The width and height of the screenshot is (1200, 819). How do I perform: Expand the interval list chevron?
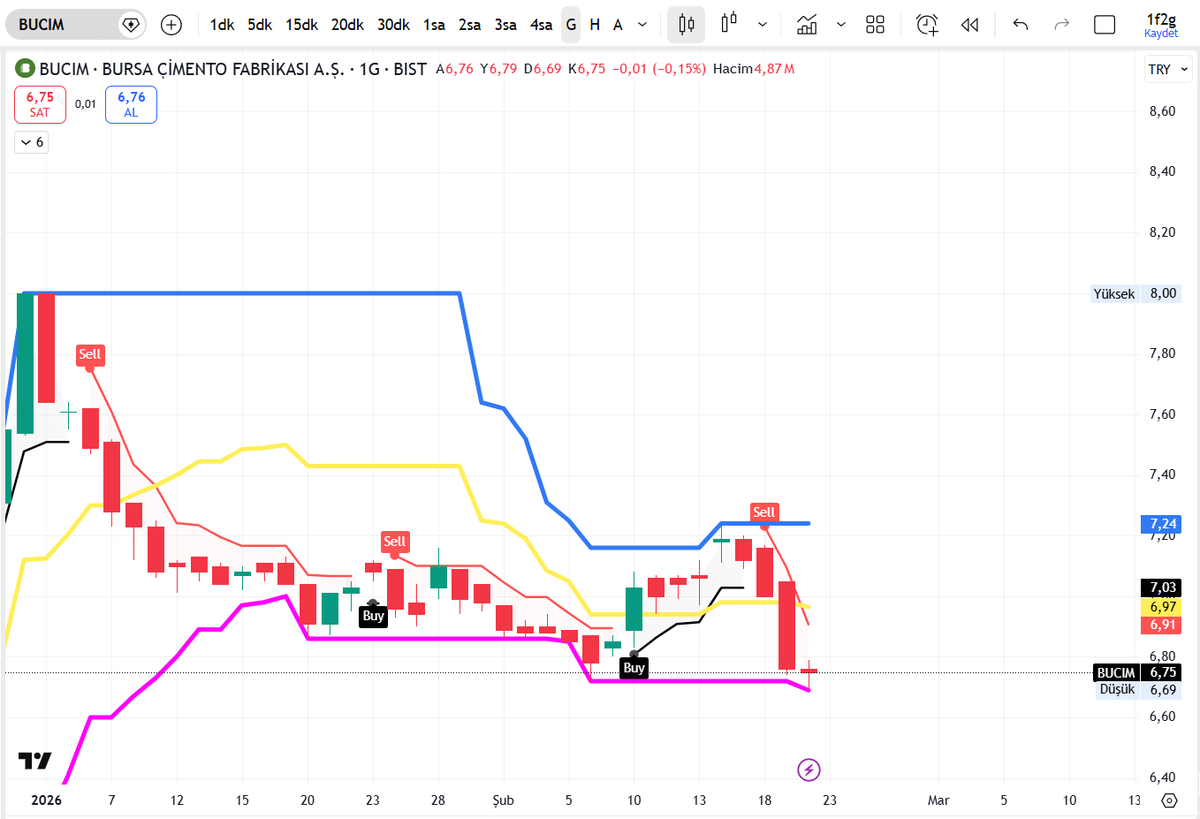tap(642, 24)
